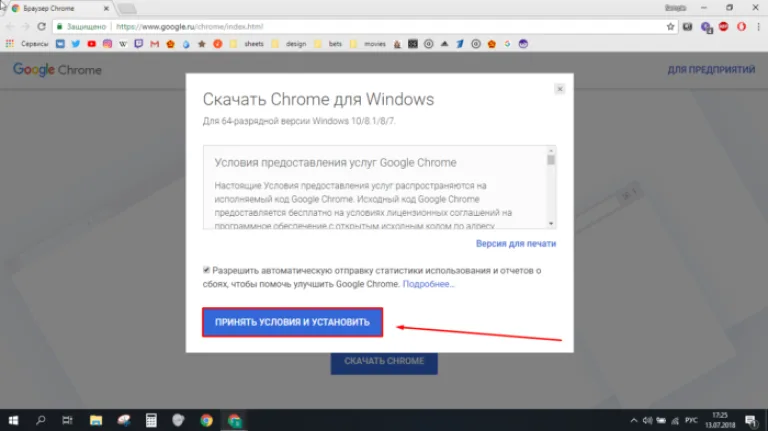Click the Принять условия и установить button
This screenshot has width=768, height=431.
pos(292,322)
